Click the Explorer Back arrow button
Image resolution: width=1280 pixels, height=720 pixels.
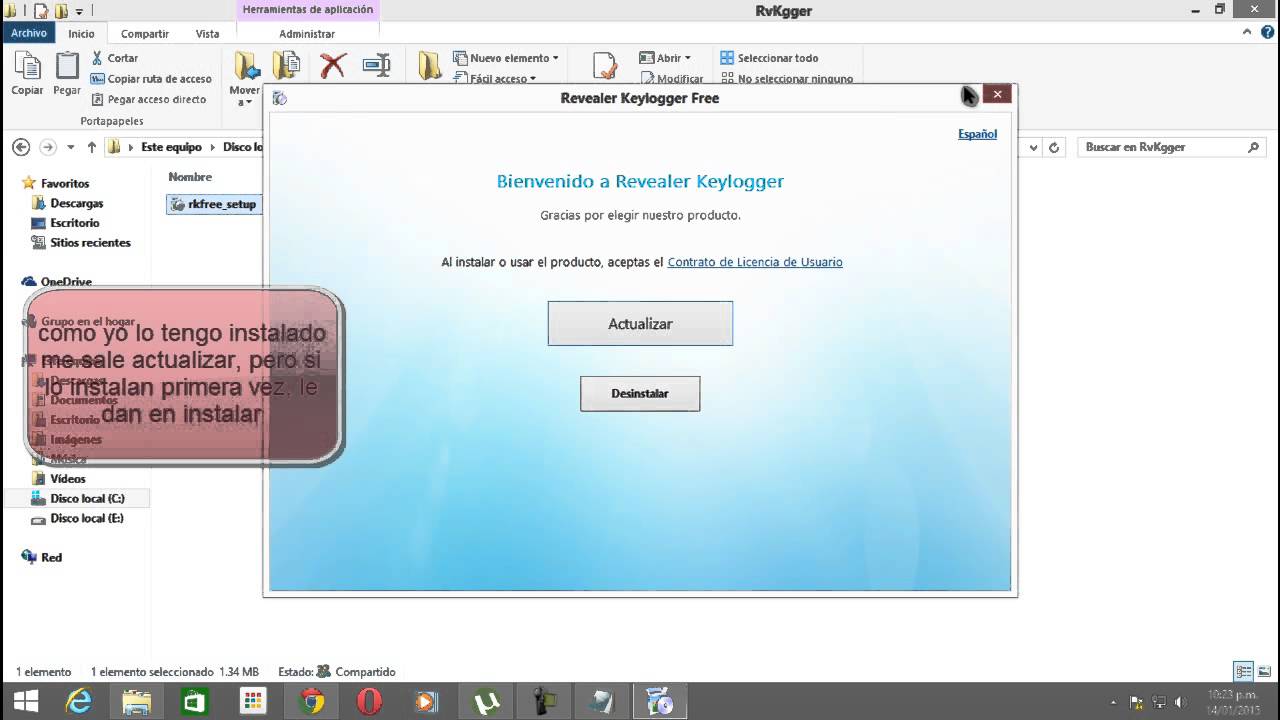coord(21,147)
